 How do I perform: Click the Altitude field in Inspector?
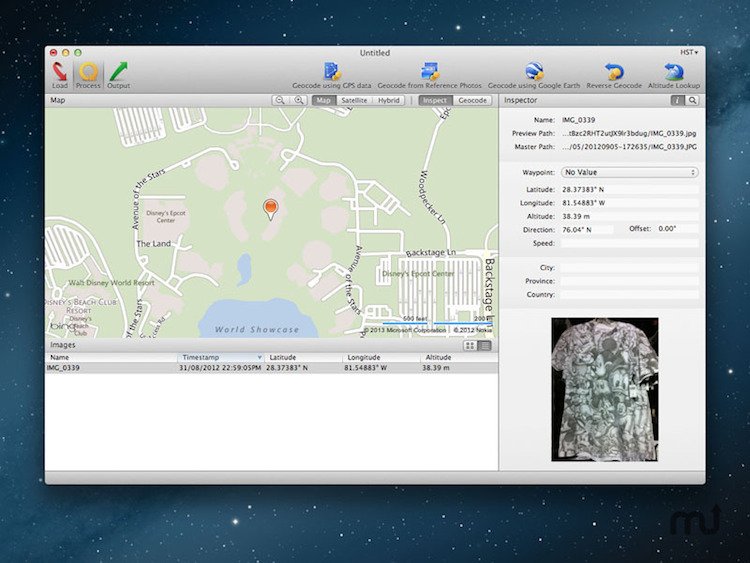tap(629, 216)
